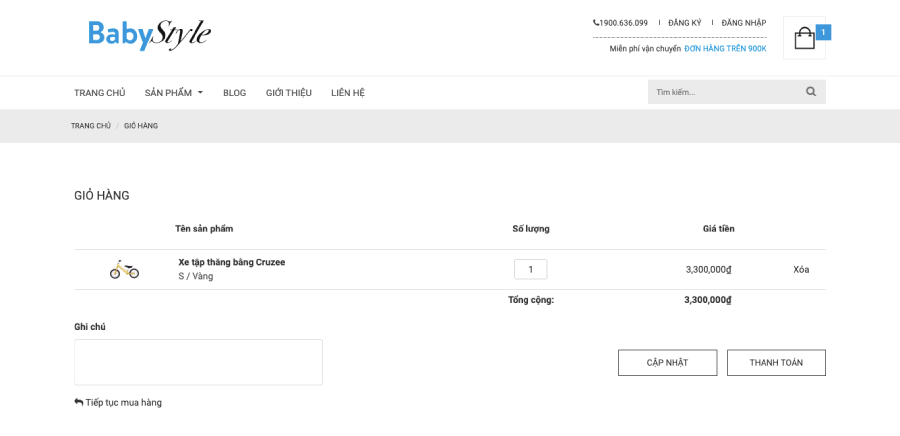Click the Số lượng column header
This screenshot has width=900, height=436.
(531, 228)
